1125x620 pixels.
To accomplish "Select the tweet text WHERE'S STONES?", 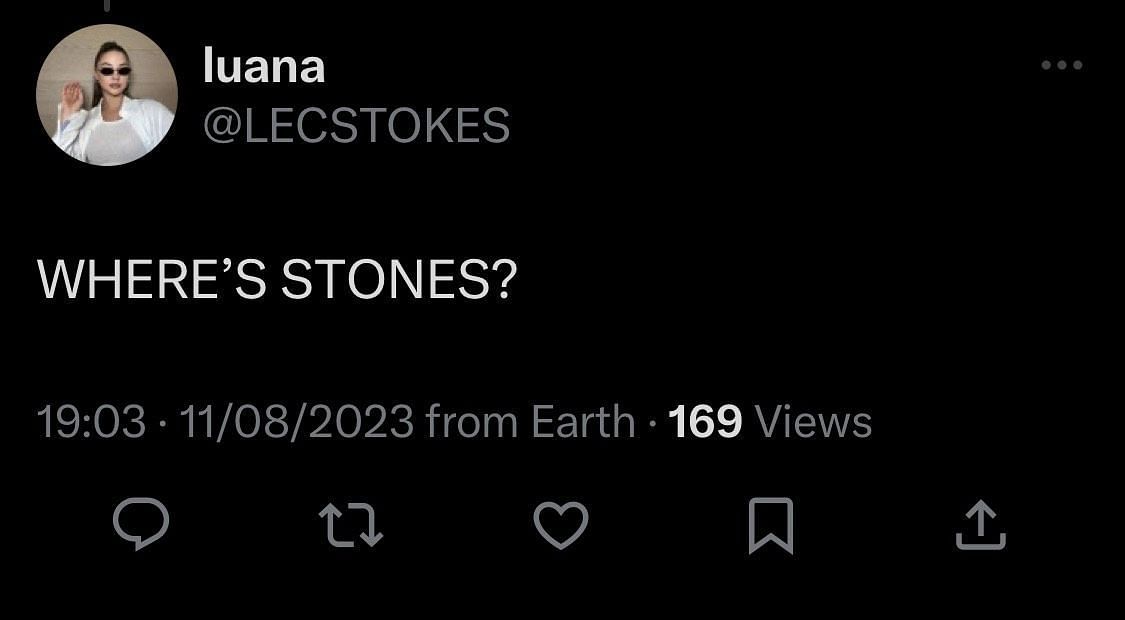I will coord(277,280).
